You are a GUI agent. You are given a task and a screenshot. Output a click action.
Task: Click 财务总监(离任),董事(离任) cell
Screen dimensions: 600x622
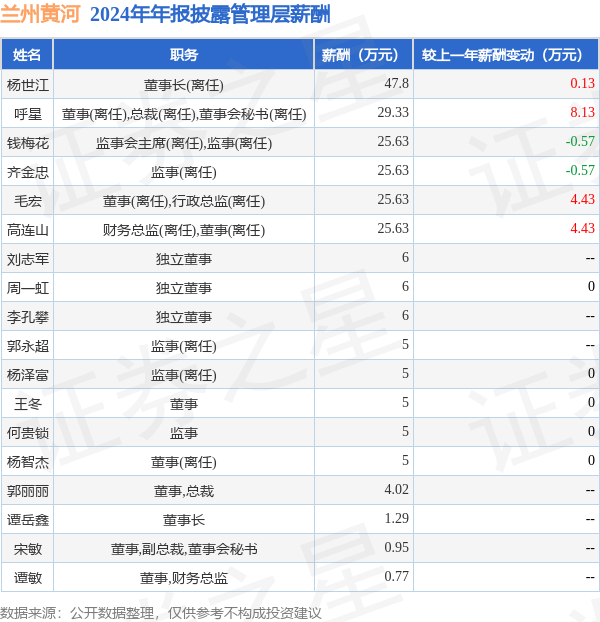184,230
